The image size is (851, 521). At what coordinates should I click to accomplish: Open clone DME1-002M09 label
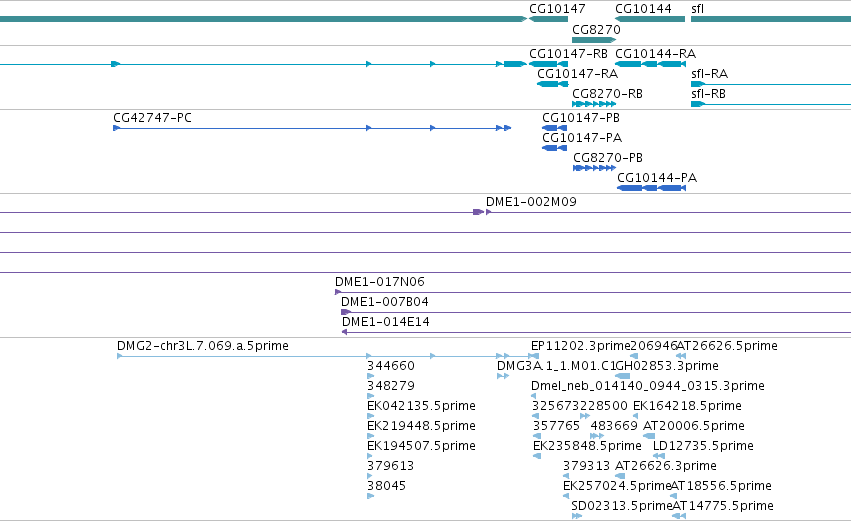click(x=531, y=201)
